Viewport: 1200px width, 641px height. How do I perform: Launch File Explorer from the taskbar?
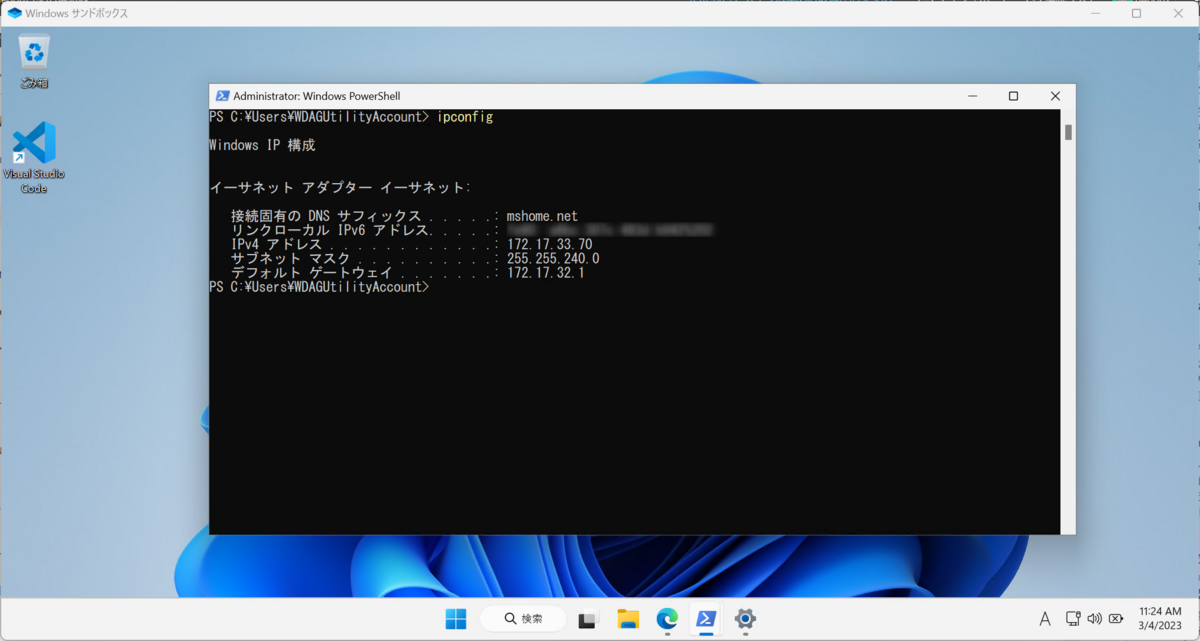pos(628,619)
